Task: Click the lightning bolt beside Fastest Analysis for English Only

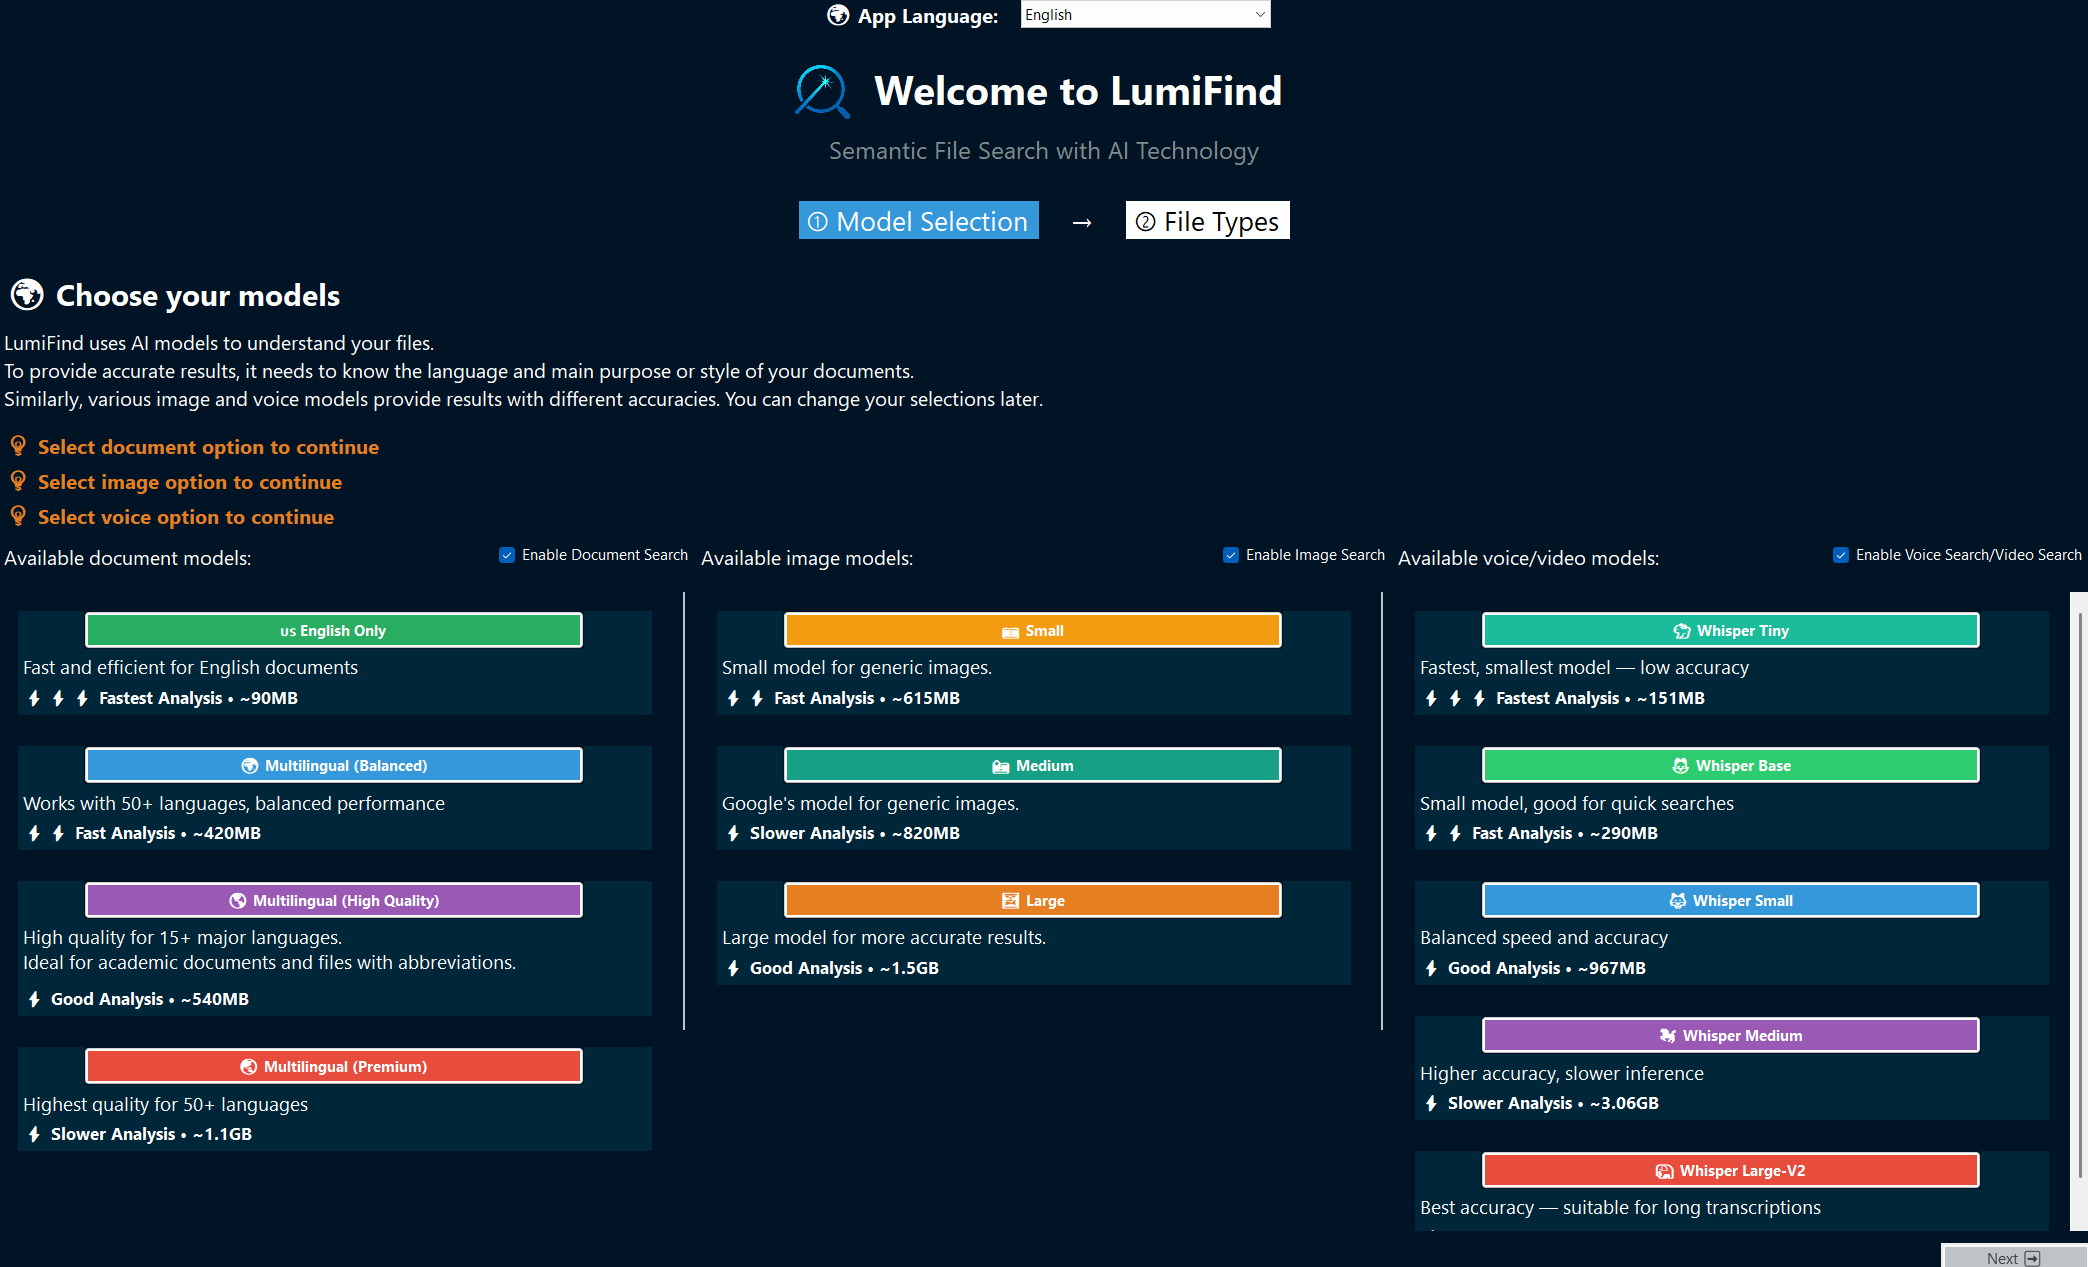Action: tap(33, 698)
